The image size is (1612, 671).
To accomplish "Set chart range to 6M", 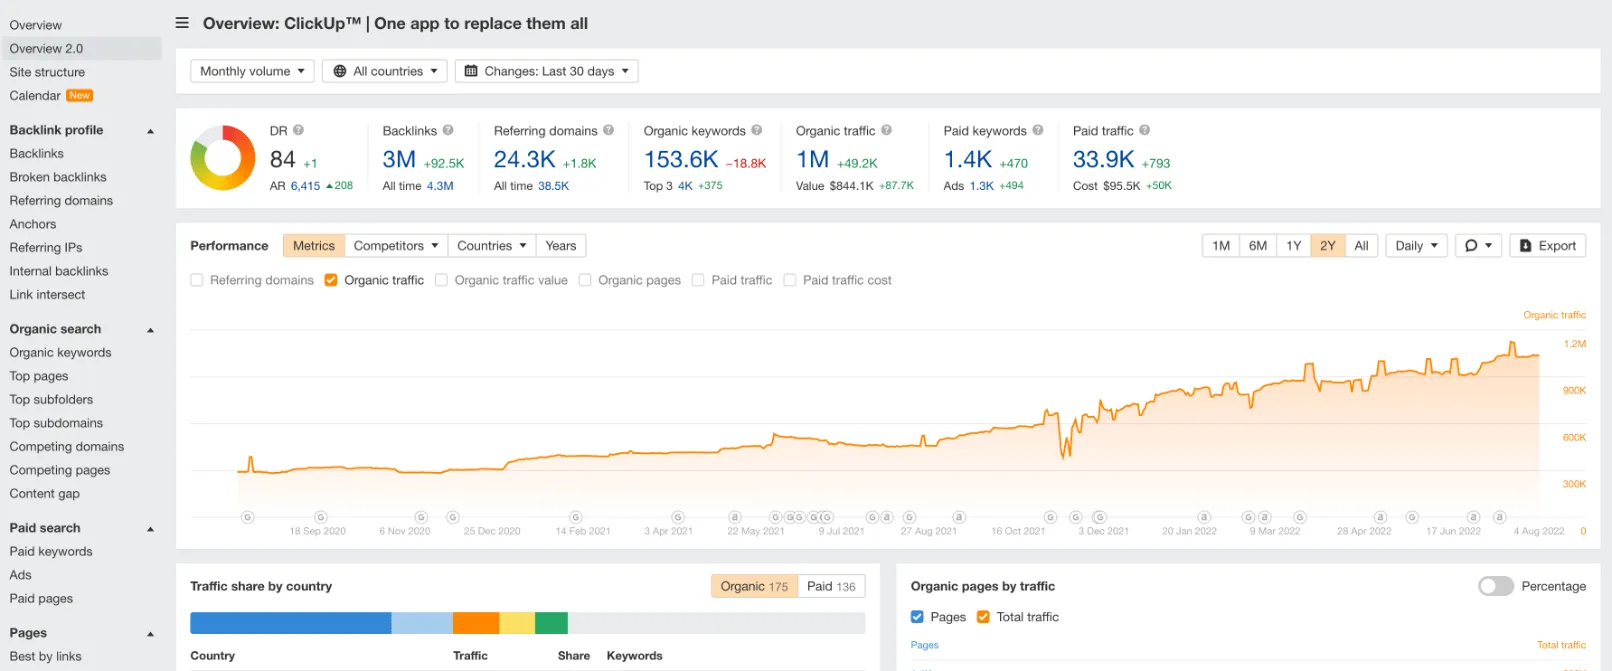I will [x=1258, y=246].
